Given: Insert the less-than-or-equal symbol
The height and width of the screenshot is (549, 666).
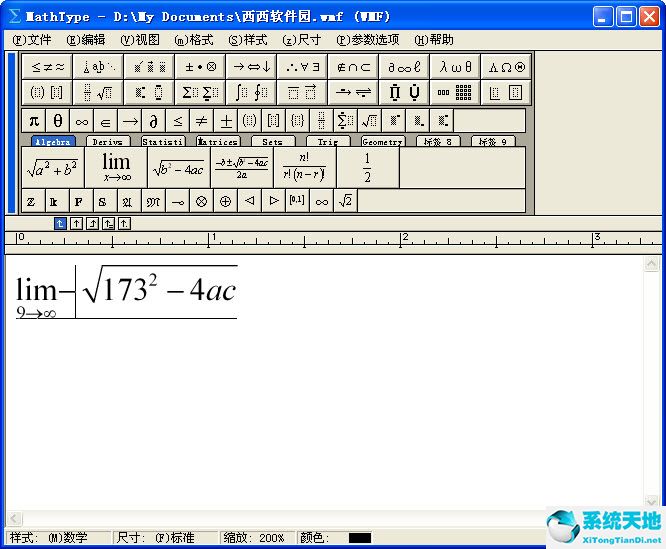Looking at the screenshot, I should coord(178,121).
